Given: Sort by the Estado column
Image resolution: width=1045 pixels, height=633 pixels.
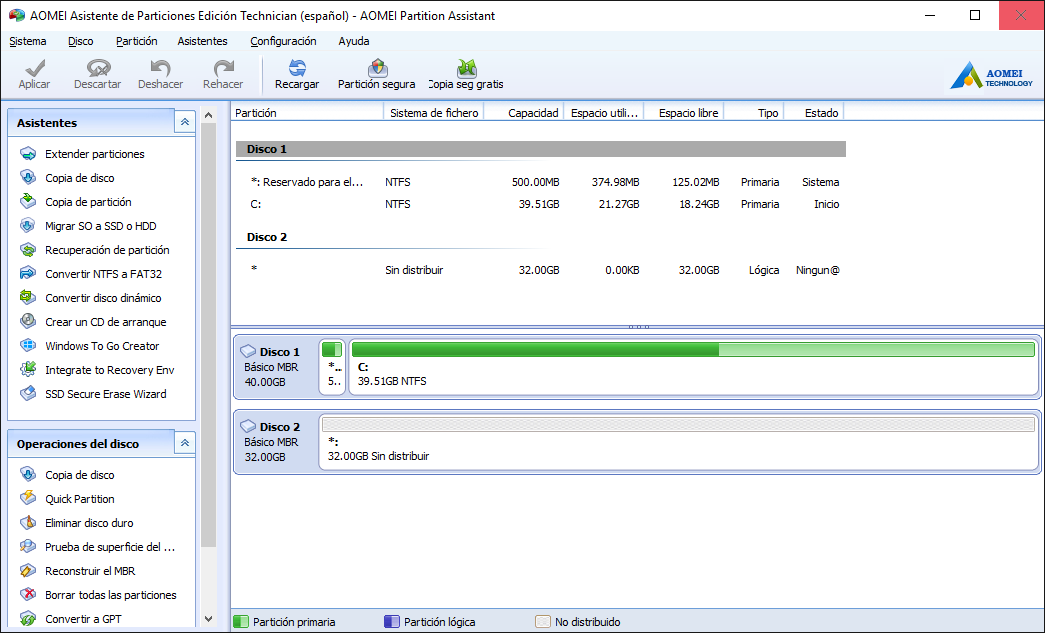Looking at the screenshot, I should coord(814,113).
